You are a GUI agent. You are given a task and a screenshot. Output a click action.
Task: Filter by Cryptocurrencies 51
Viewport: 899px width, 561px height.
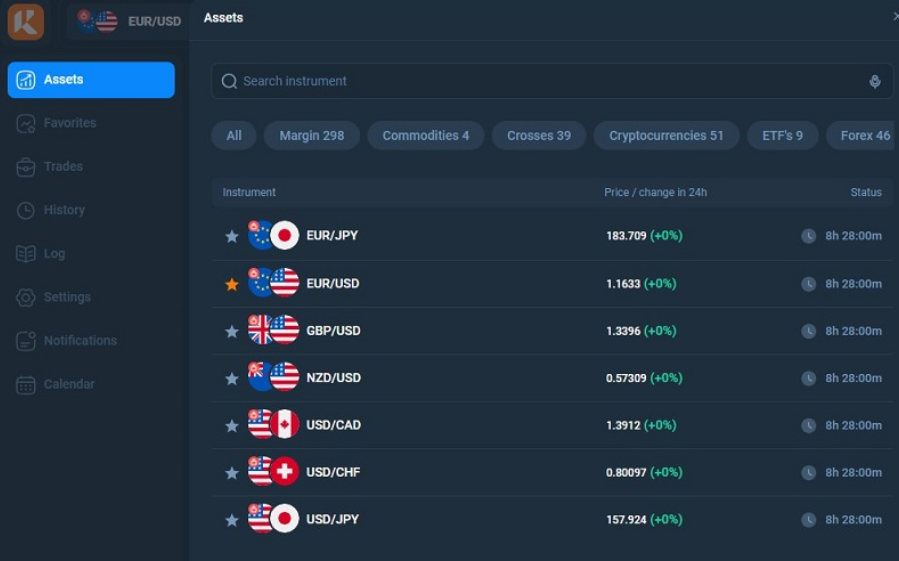pos(666,135)
